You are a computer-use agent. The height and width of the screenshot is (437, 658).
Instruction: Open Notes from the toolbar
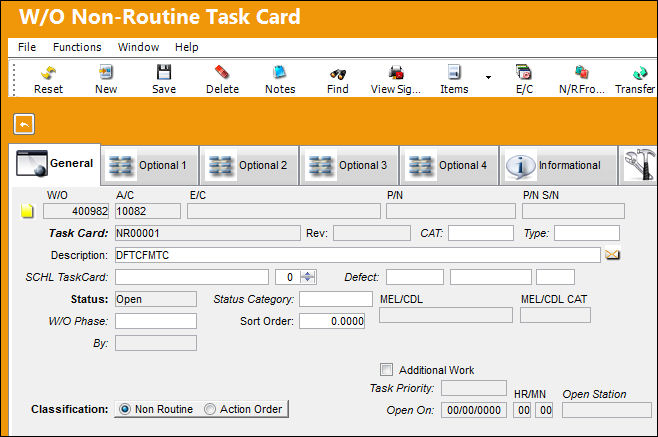(279, 72)
